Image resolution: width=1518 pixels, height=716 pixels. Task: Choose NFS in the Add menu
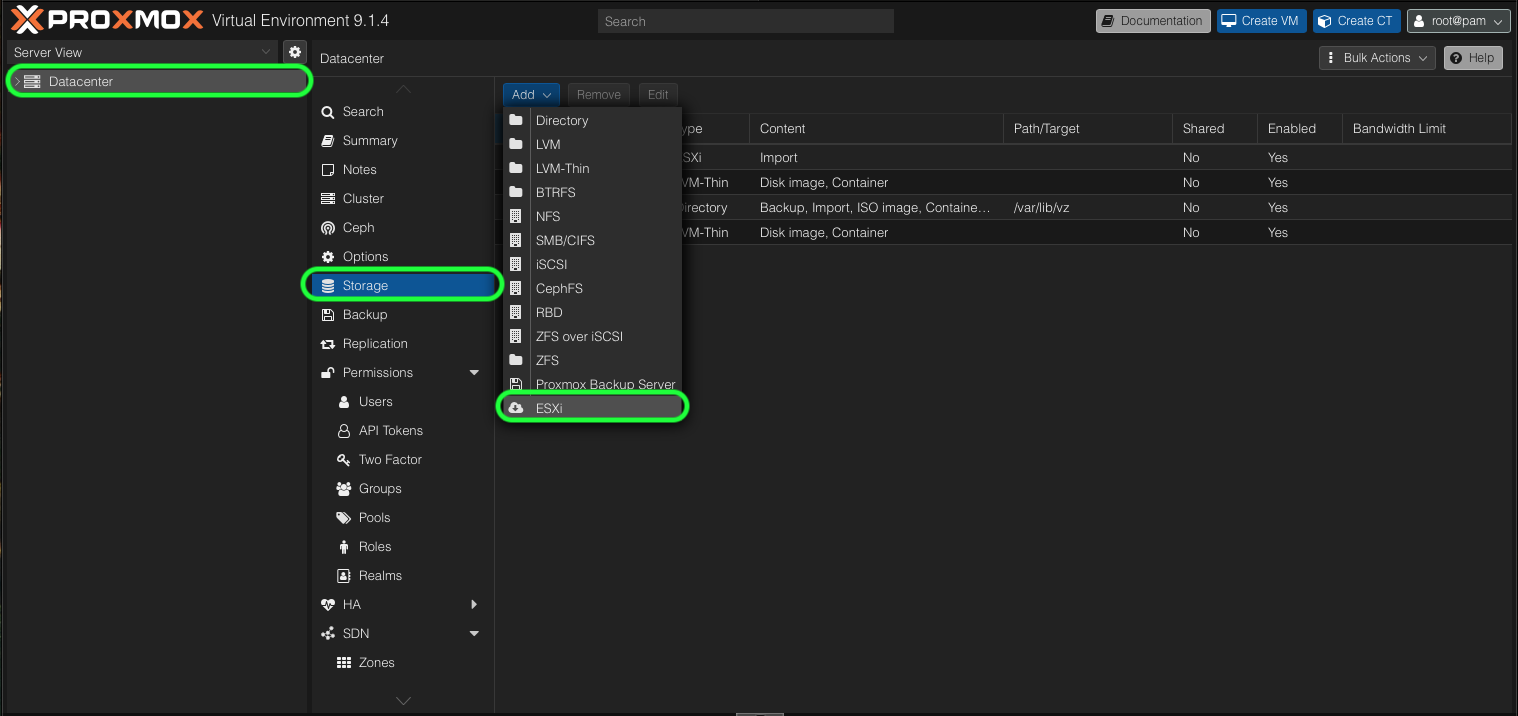point(548,217)
